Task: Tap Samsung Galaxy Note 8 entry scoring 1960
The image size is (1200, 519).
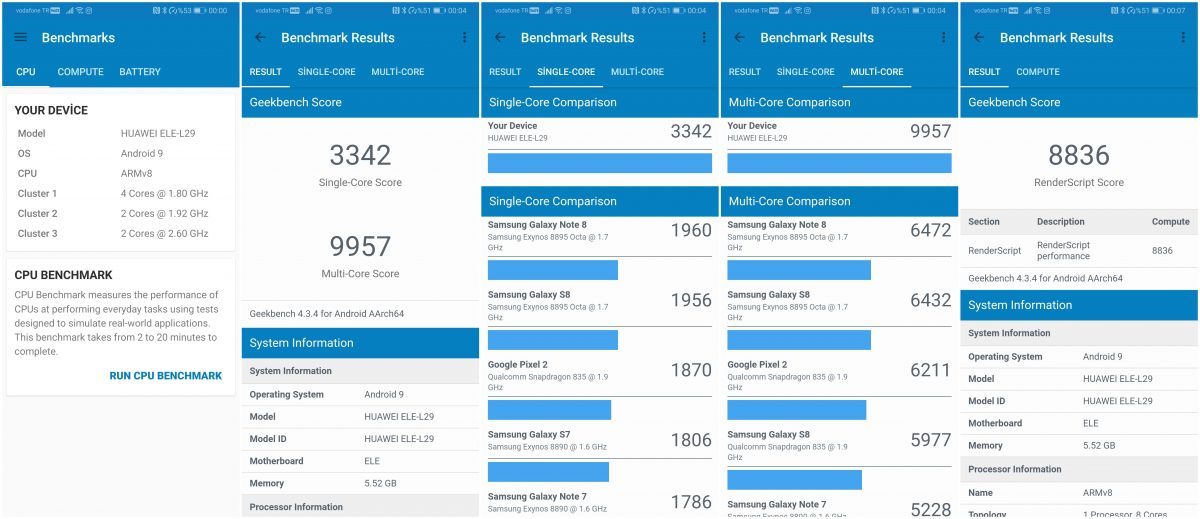Action: point(600,250)
